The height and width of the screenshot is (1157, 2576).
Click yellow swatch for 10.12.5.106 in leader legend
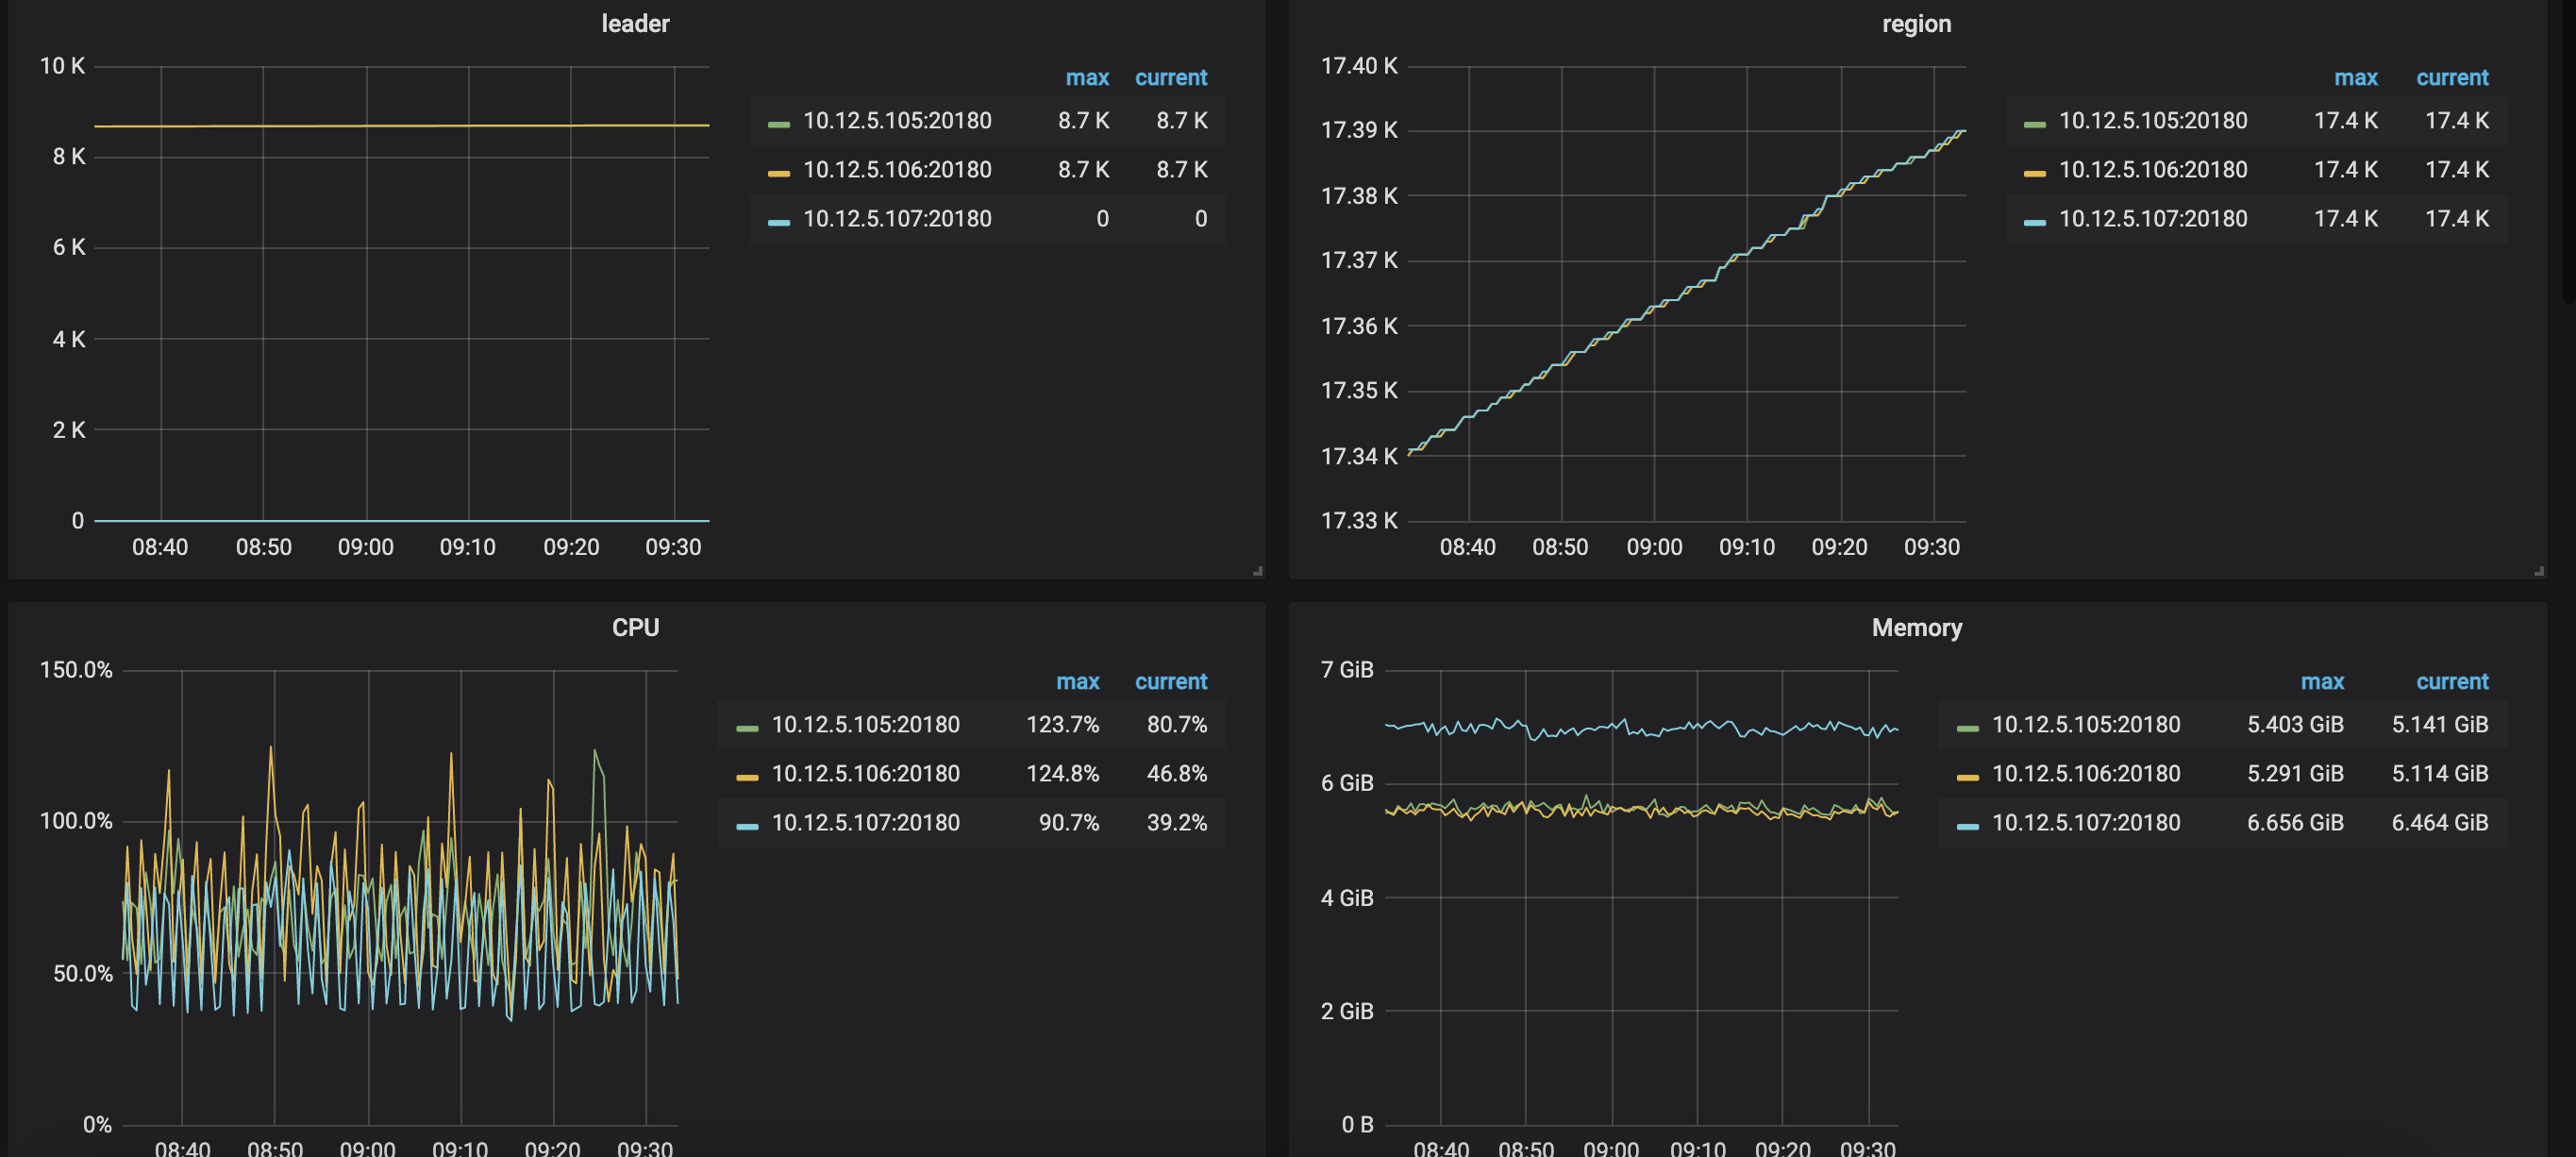[x=779, y=173]
